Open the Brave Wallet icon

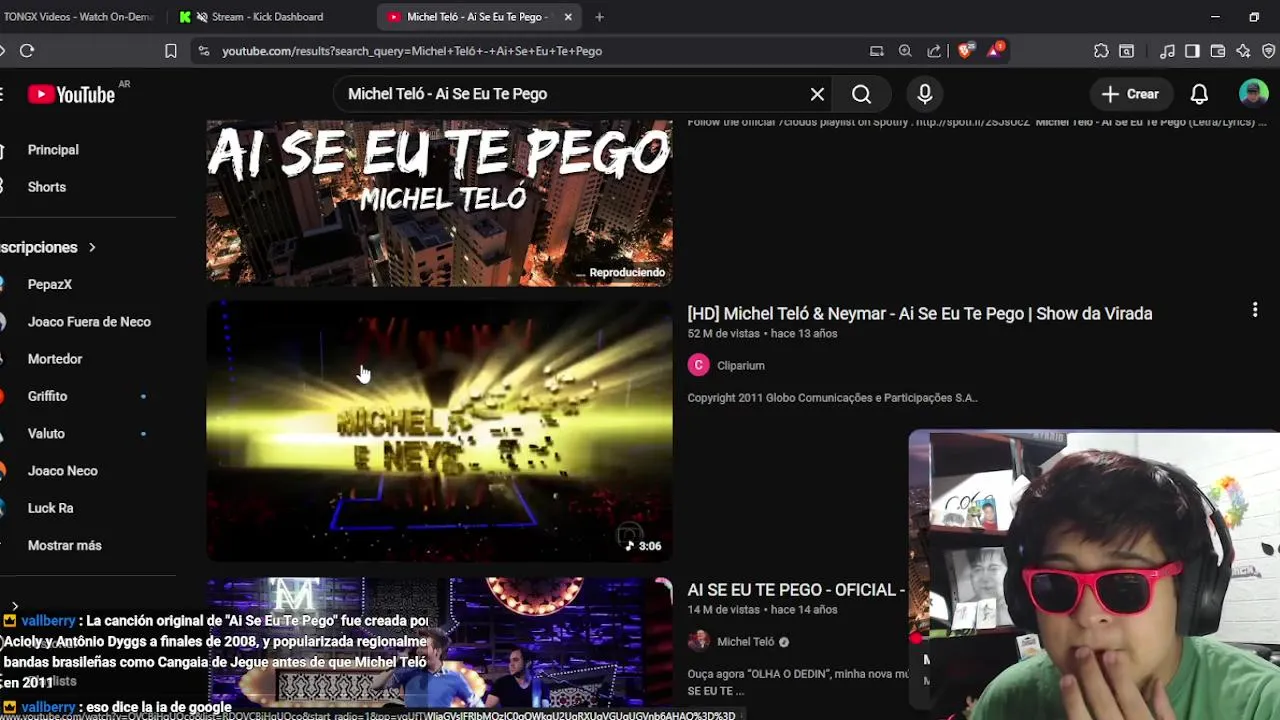[x=1218, y=51]
